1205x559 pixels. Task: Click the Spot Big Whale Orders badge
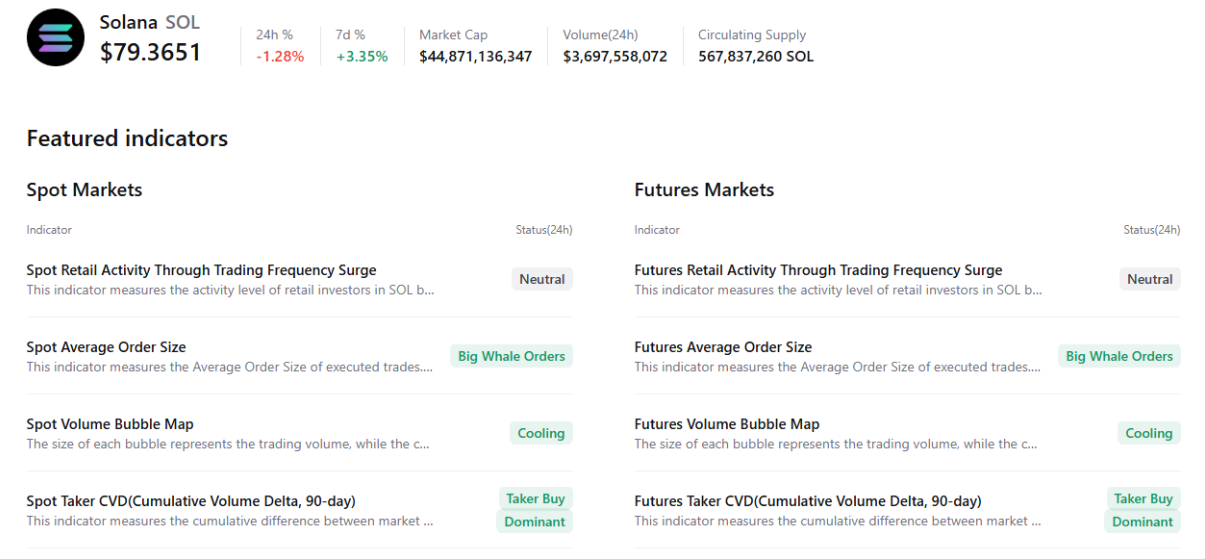511,356
